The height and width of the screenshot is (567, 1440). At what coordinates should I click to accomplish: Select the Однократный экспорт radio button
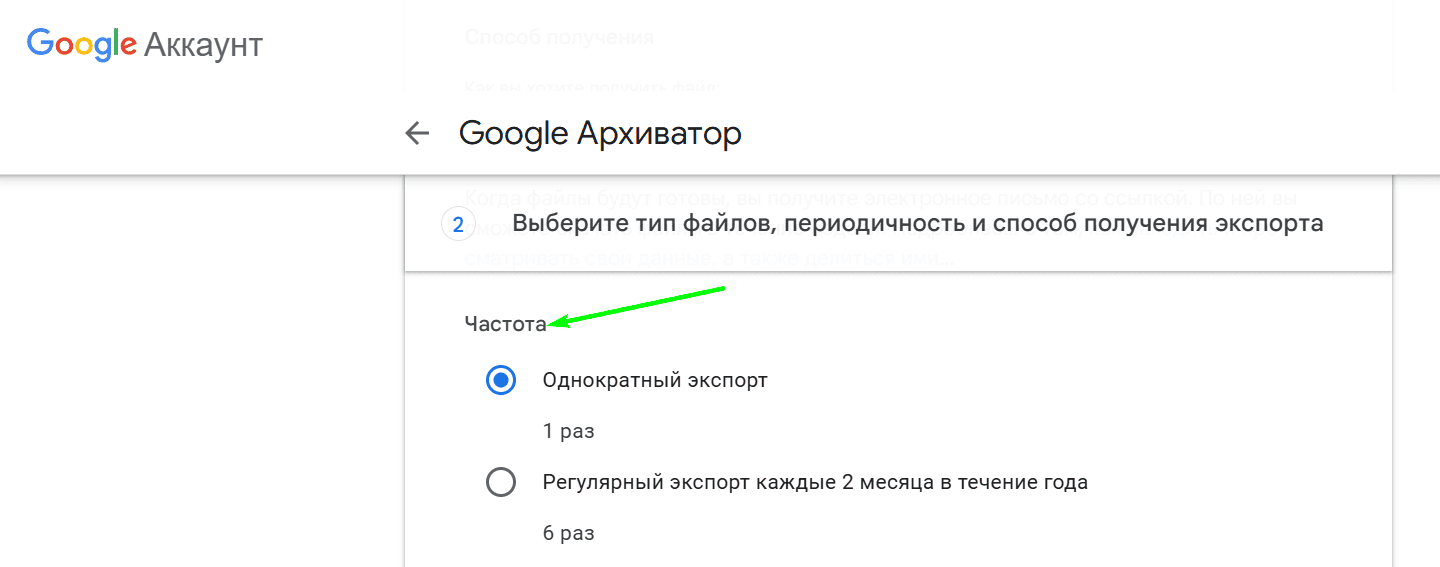coord(501,380)
